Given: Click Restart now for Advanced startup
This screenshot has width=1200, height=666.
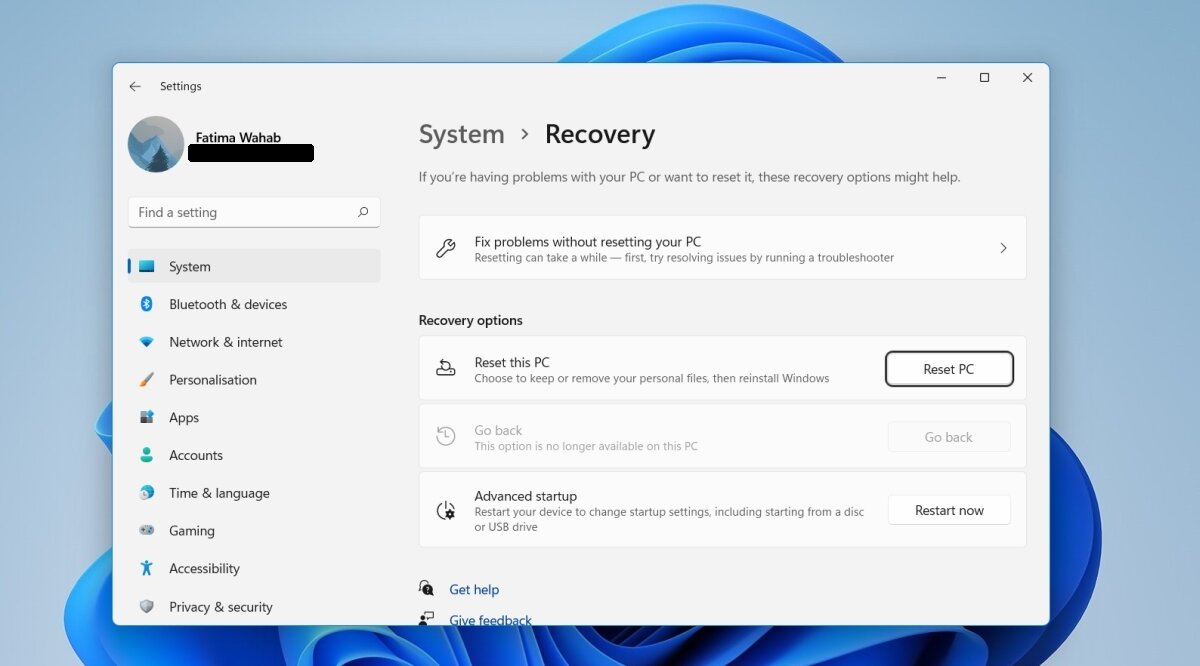Looking at the screenshot, I should pyautogui.click(x=948, y=510).
